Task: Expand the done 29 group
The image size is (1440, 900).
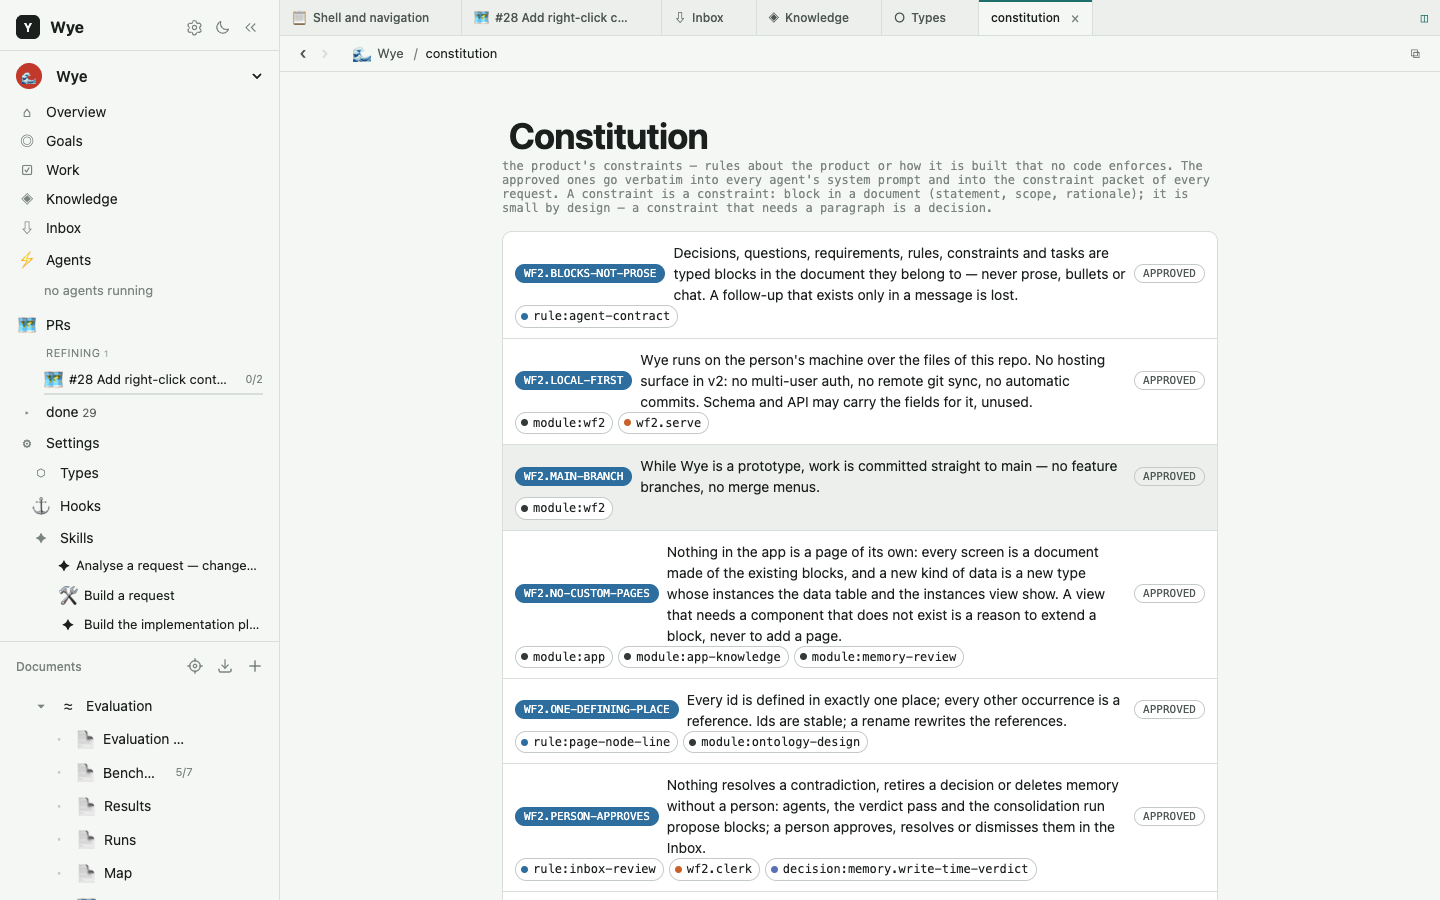Action: tap(26, 412)
